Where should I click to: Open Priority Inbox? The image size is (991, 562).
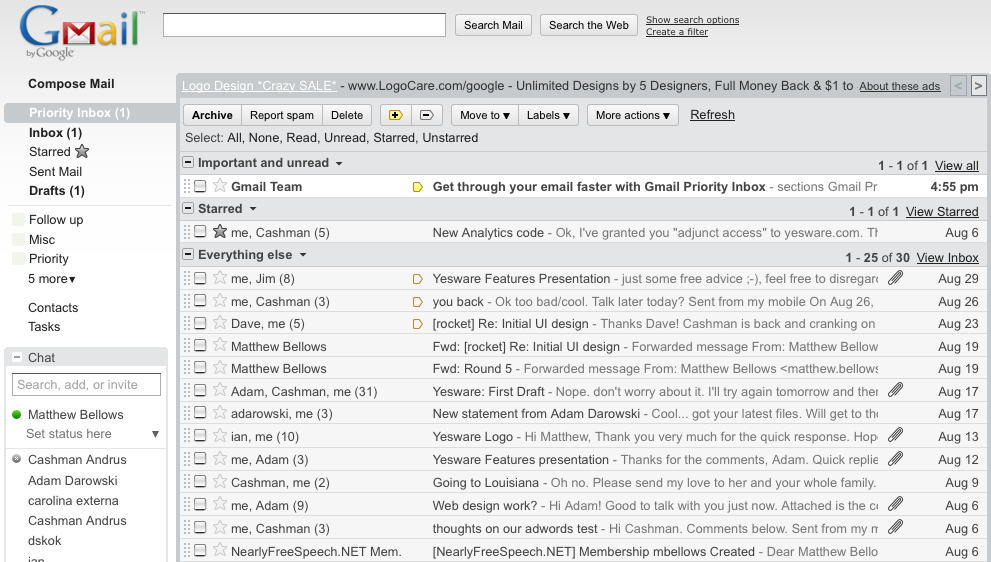(x=80, y=113)
